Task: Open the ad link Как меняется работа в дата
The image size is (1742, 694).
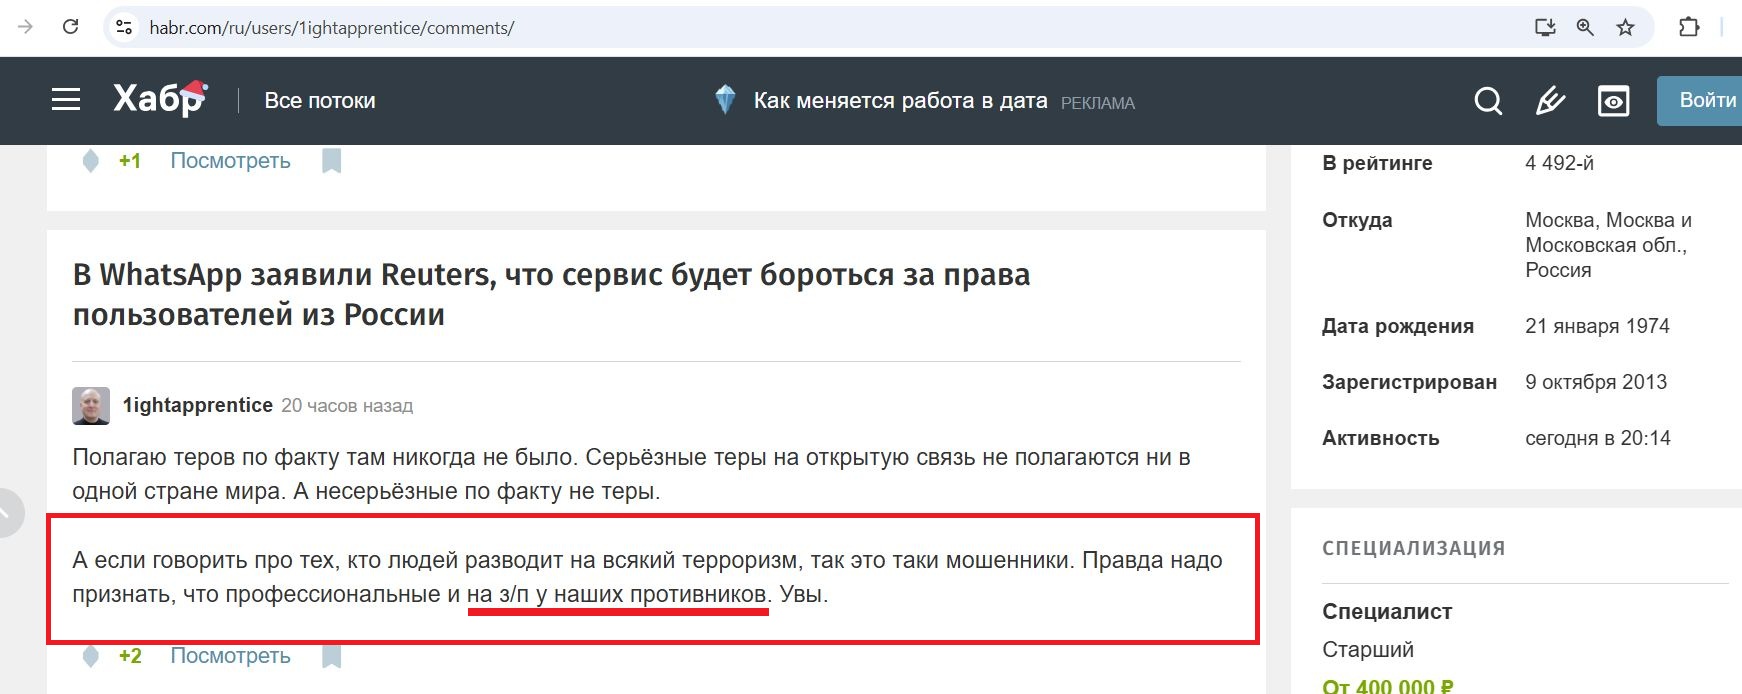Action: (900, 100)
